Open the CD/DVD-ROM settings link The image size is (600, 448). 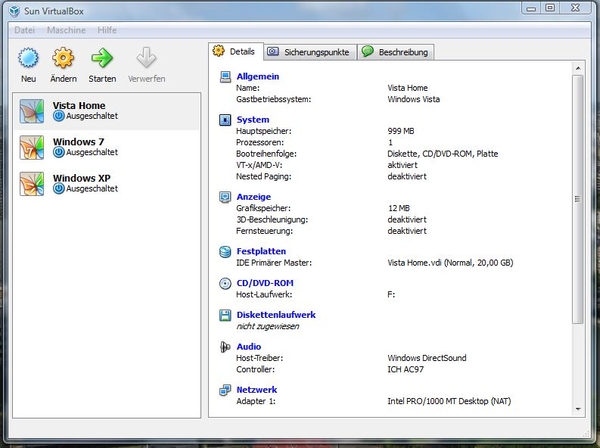[x=265, y=283]
